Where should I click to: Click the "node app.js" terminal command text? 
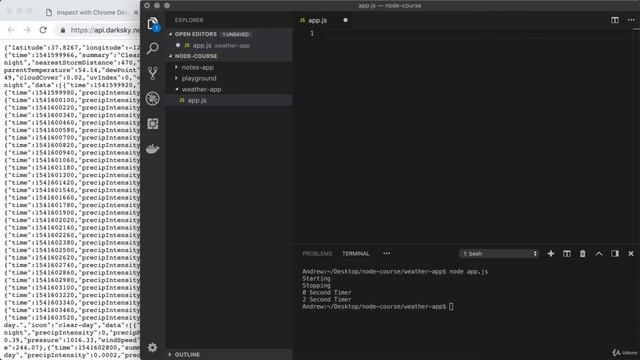[469, 271]
